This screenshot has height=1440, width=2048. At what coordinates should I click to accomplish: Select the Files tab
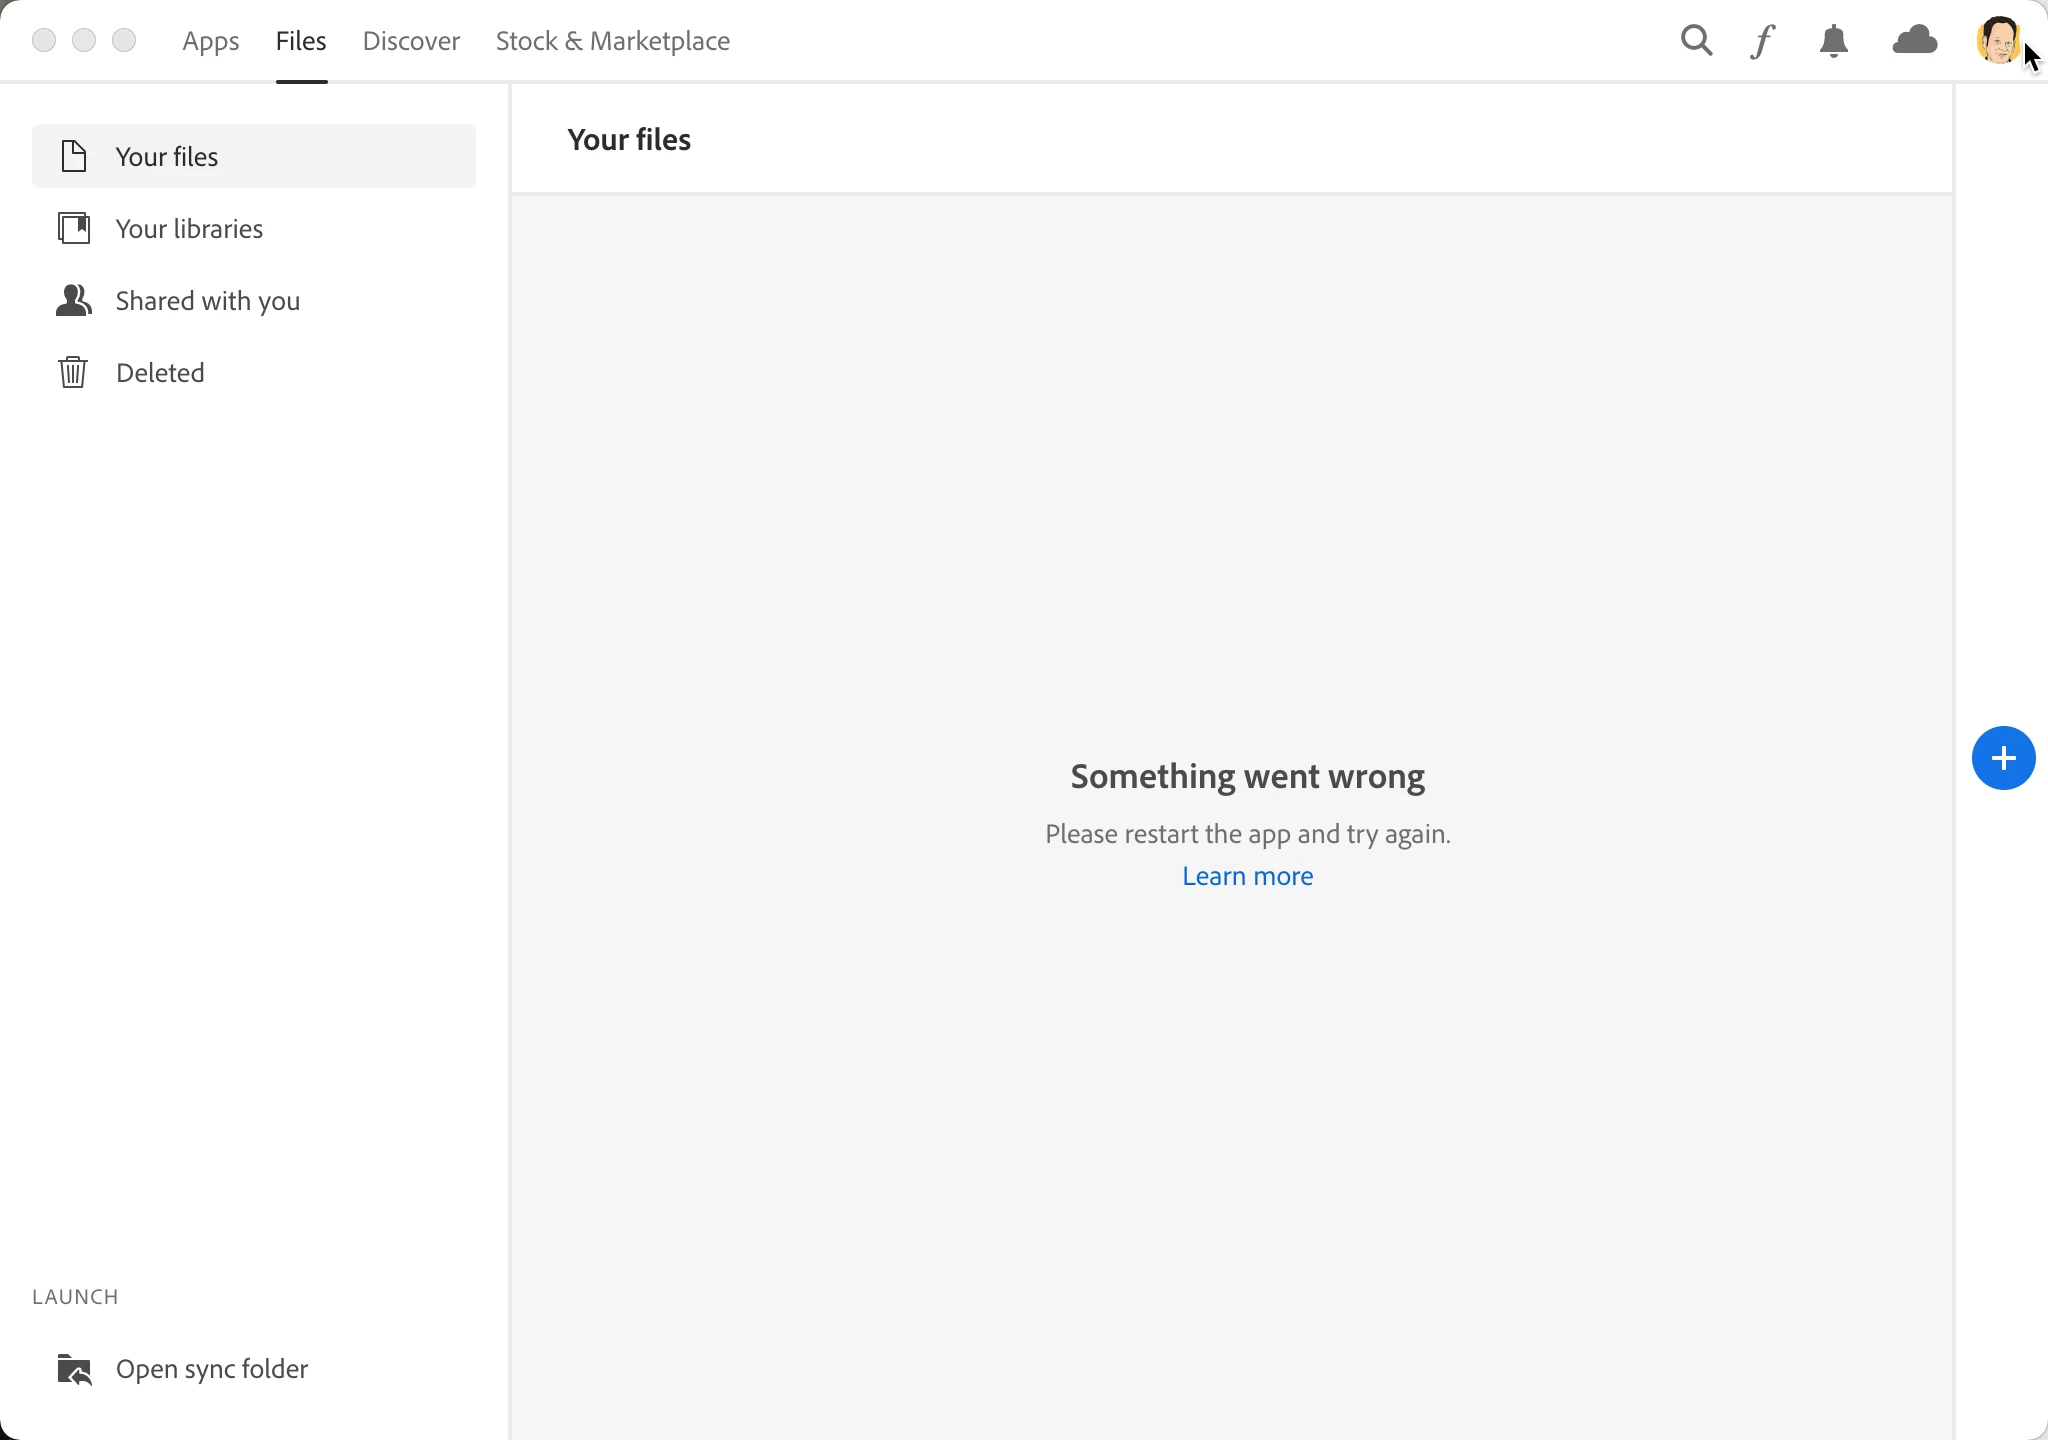pyautogui.click(x=301, y=41)
